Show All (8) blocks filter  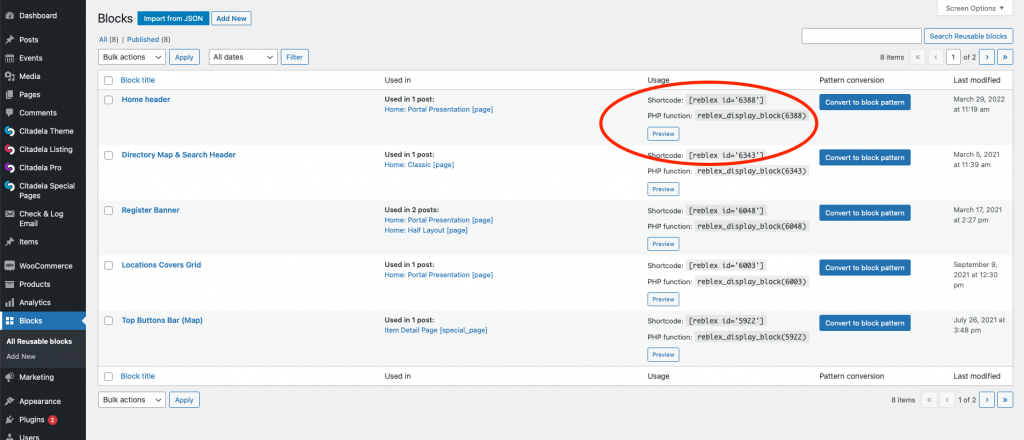point(108,40)
